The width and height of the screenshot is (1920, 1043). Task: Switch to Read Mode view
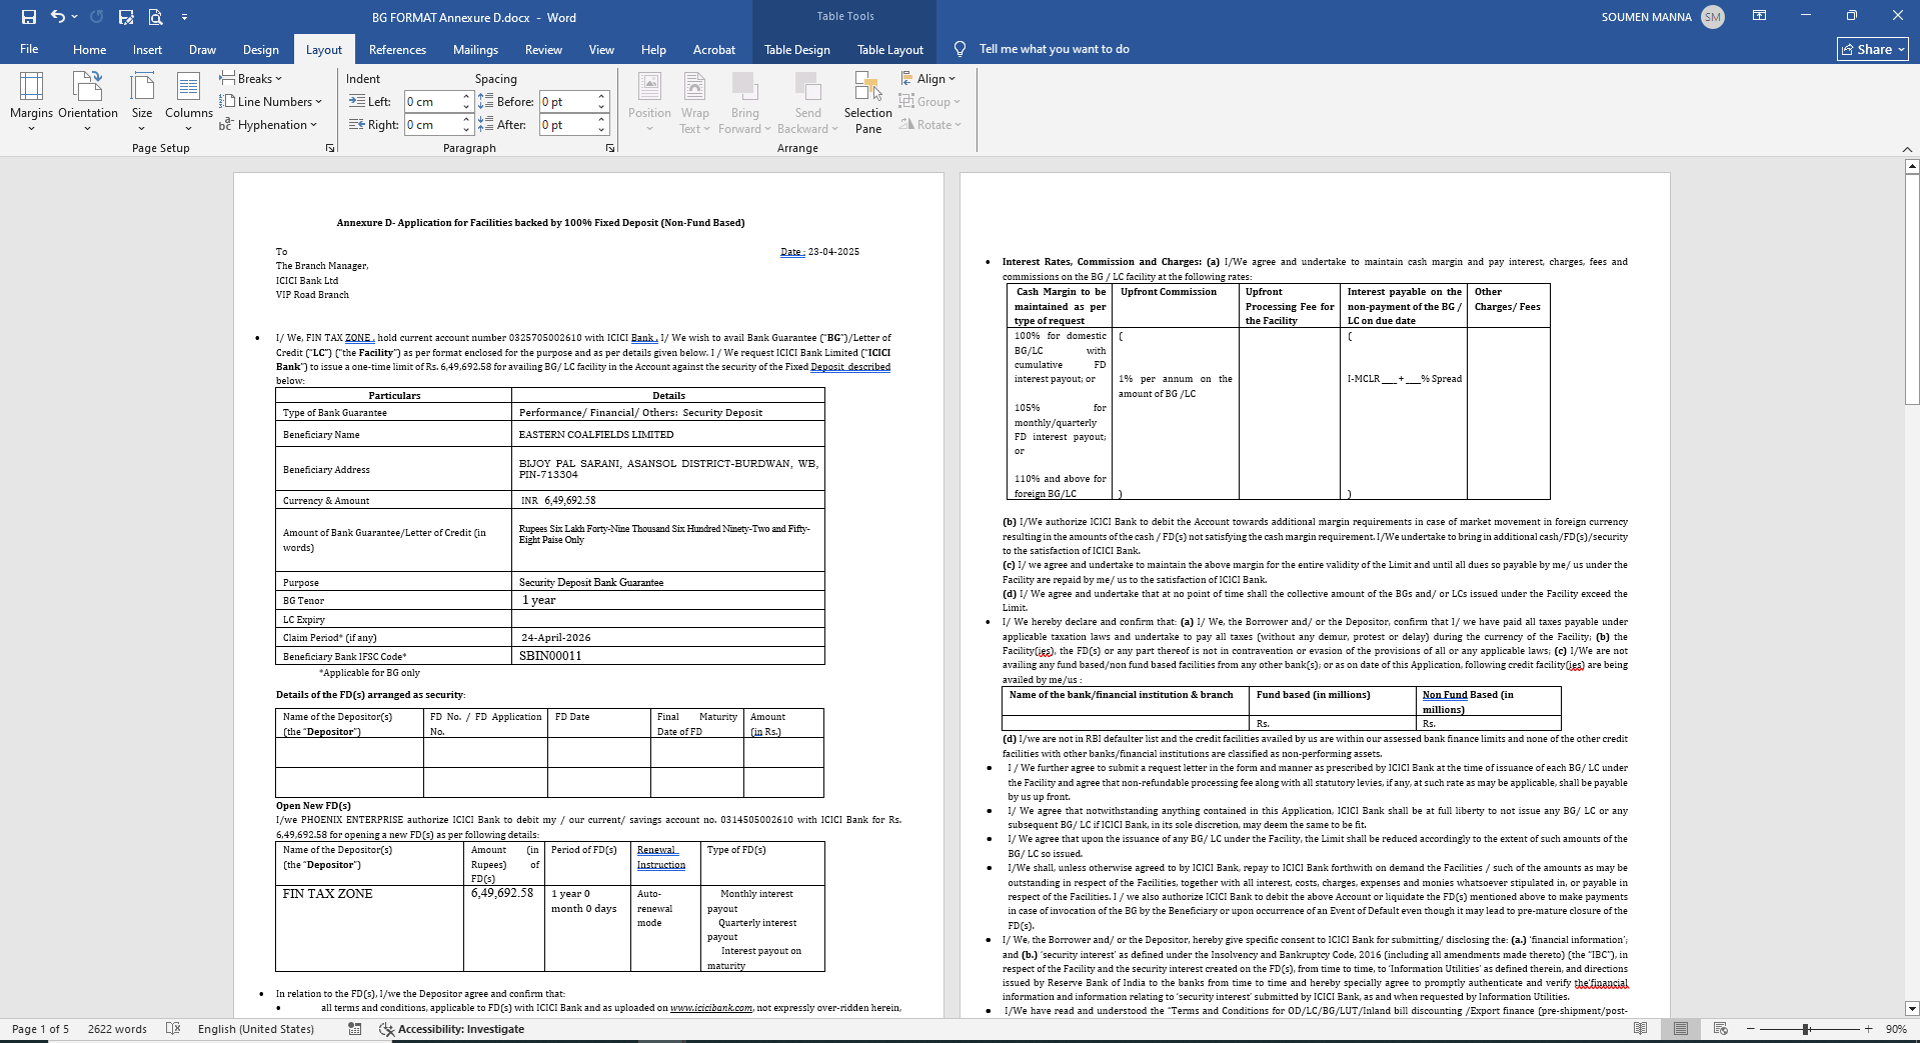pyautogui.click(x=1640, y=1029)
